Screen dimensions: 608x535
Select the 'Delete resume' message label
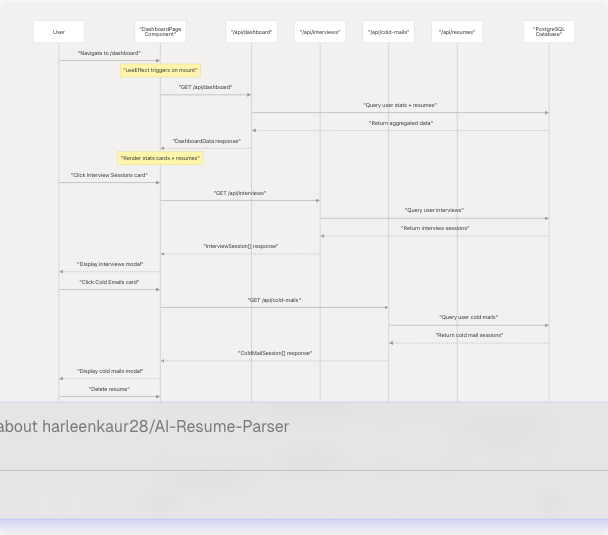pyautogui.click(x=109, y=389)
